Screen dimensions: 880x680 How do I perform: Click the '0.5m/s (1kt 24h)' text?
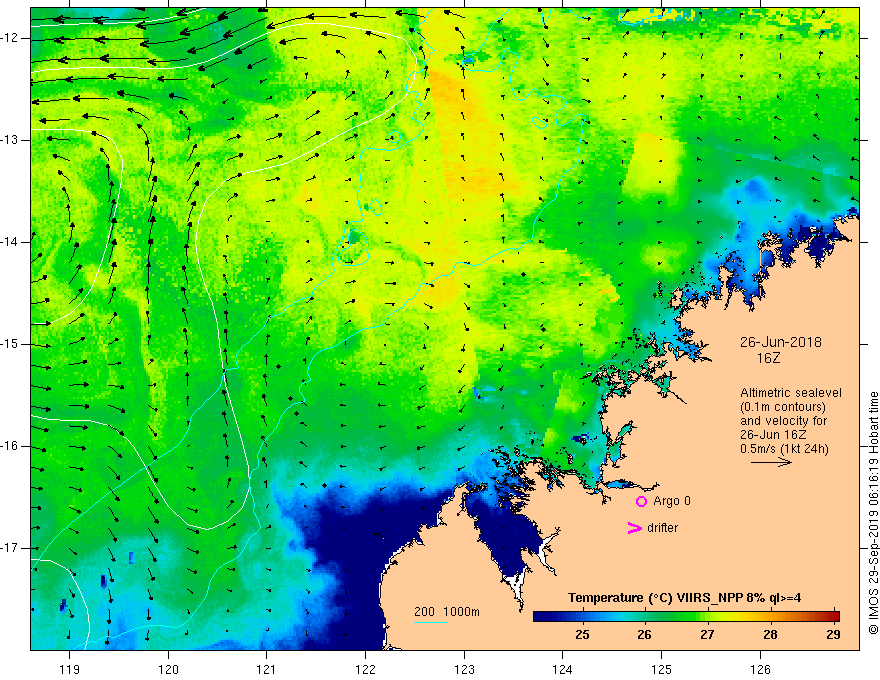pos(784,449)
